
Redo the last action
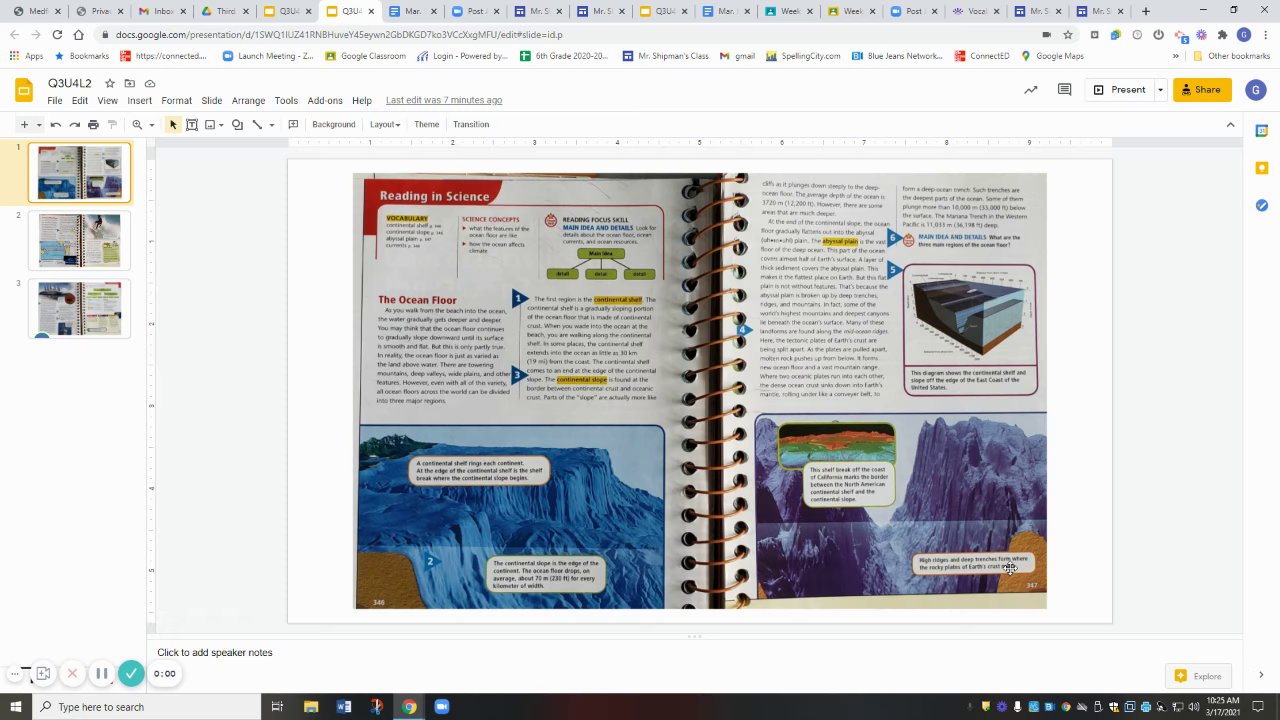tap(74, 125)
